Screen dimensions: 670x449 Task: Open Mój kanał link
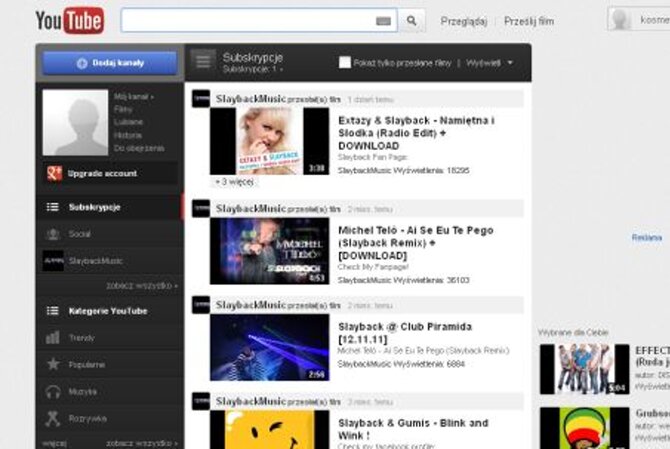[x=134, y=97]
